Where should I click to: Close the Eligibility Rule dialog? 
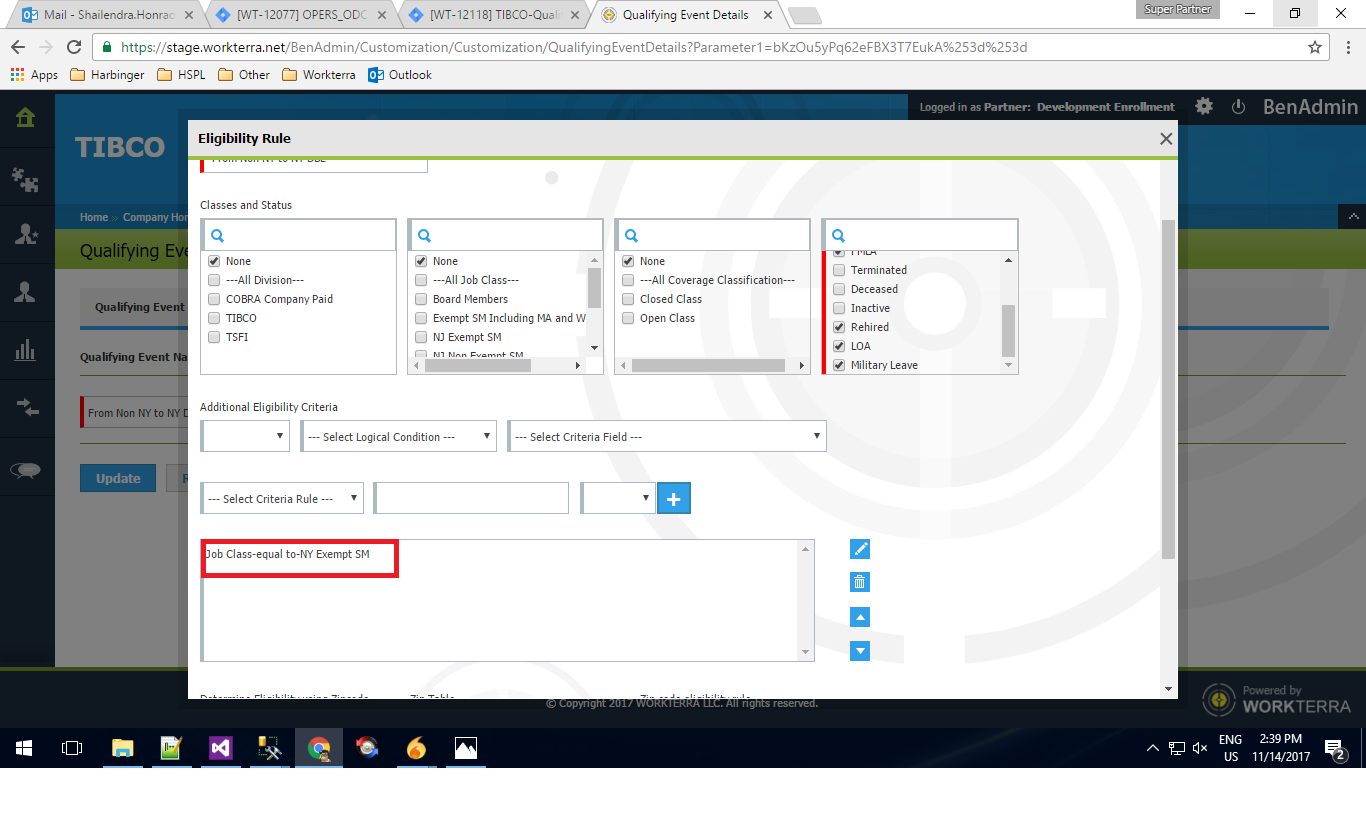(x=1165, y=139)
